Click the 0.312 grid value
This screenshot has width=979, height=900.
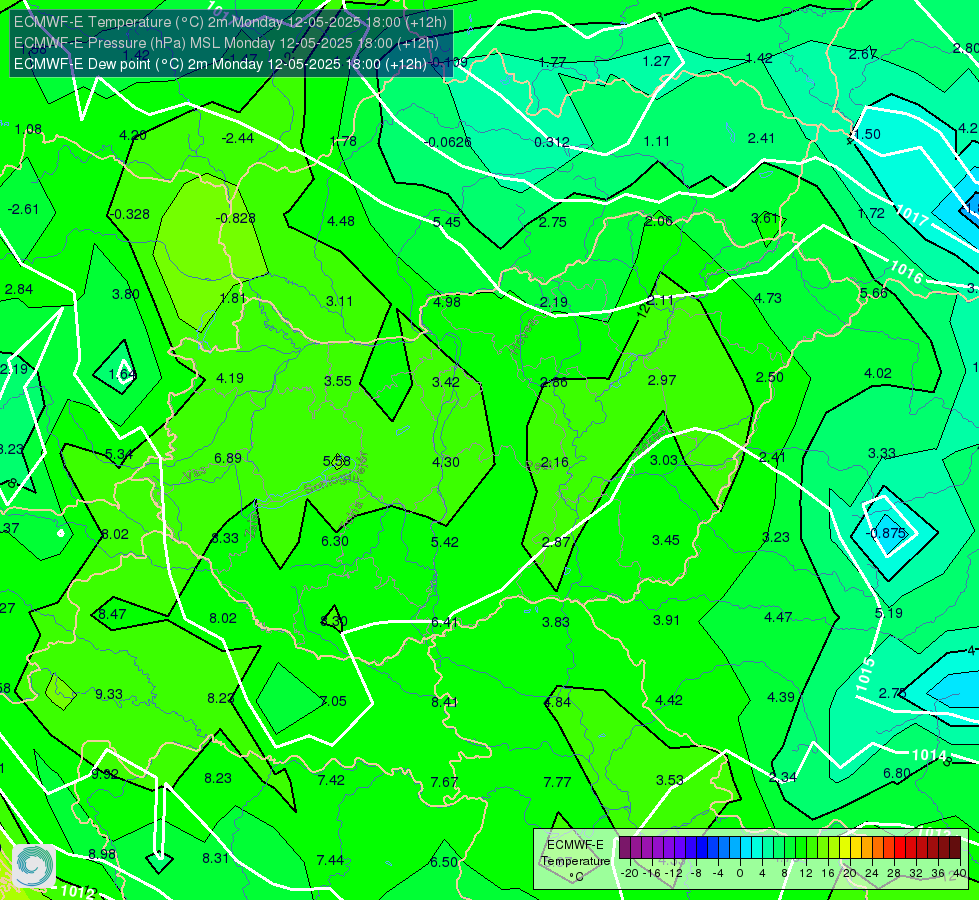(552, 142)
